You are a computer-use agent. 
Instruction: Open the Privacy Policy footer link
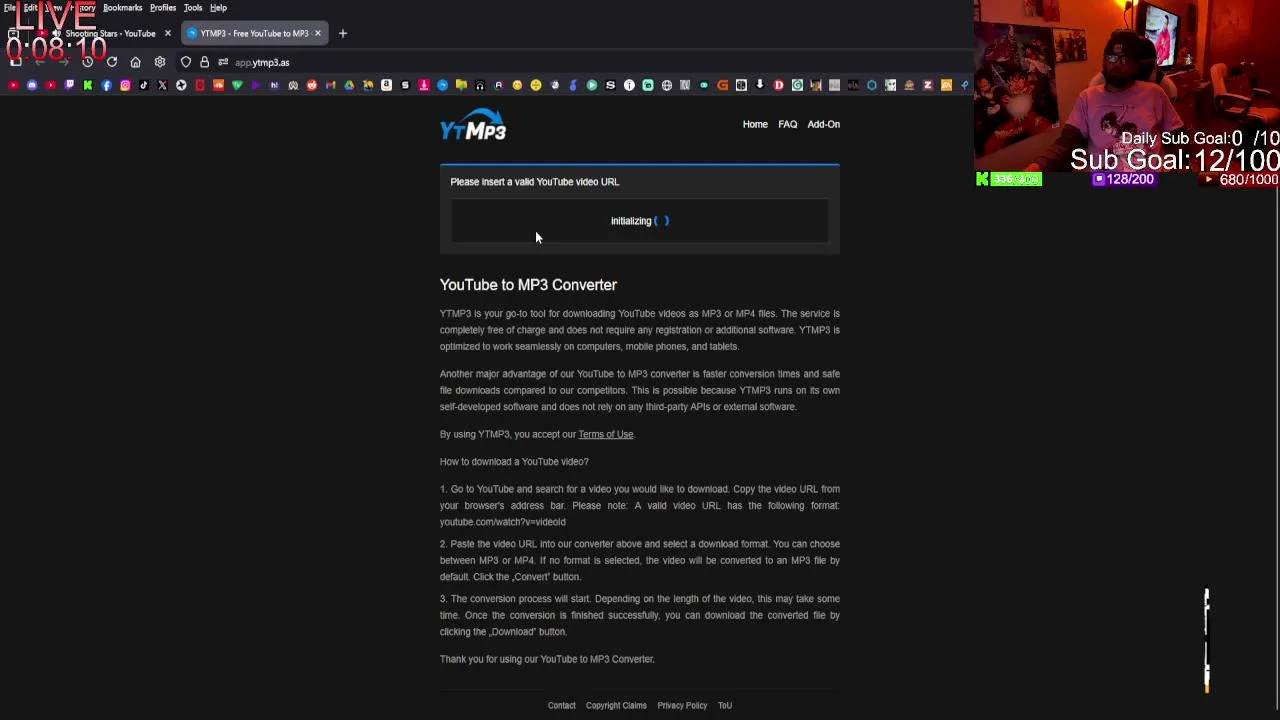[x=682, y=705]
